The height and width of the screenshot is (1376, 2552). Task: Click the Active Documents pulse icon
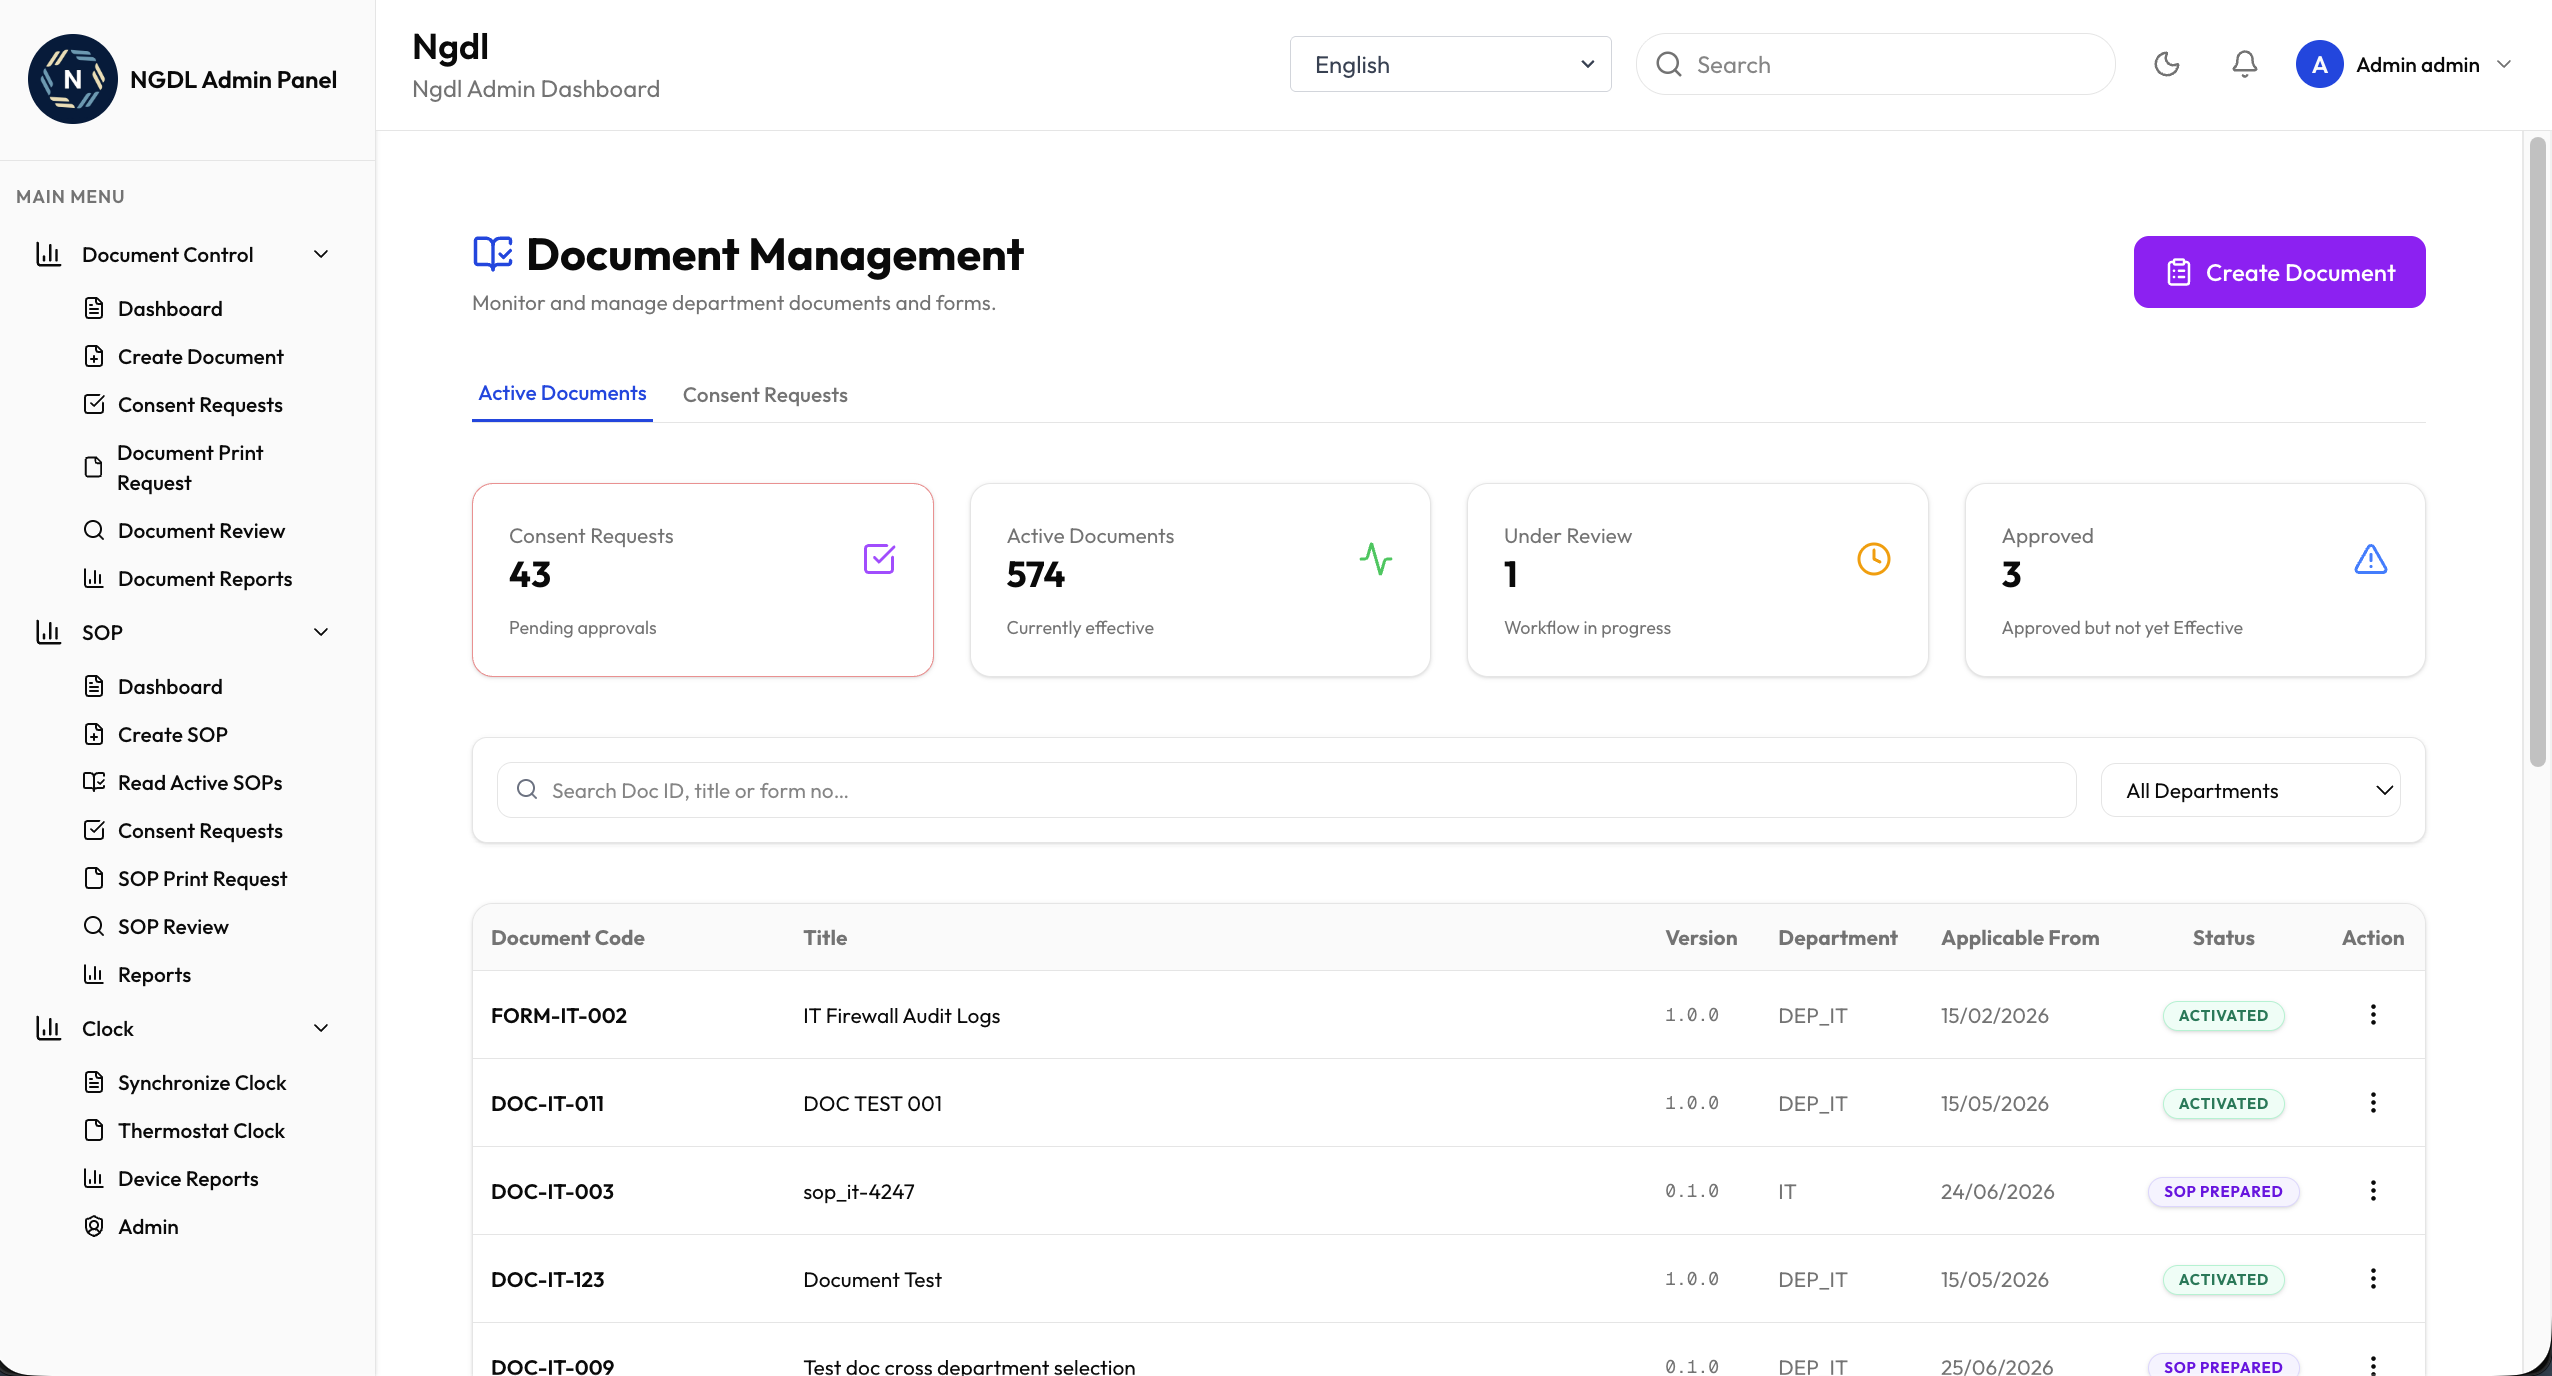tap(1376, 558)
